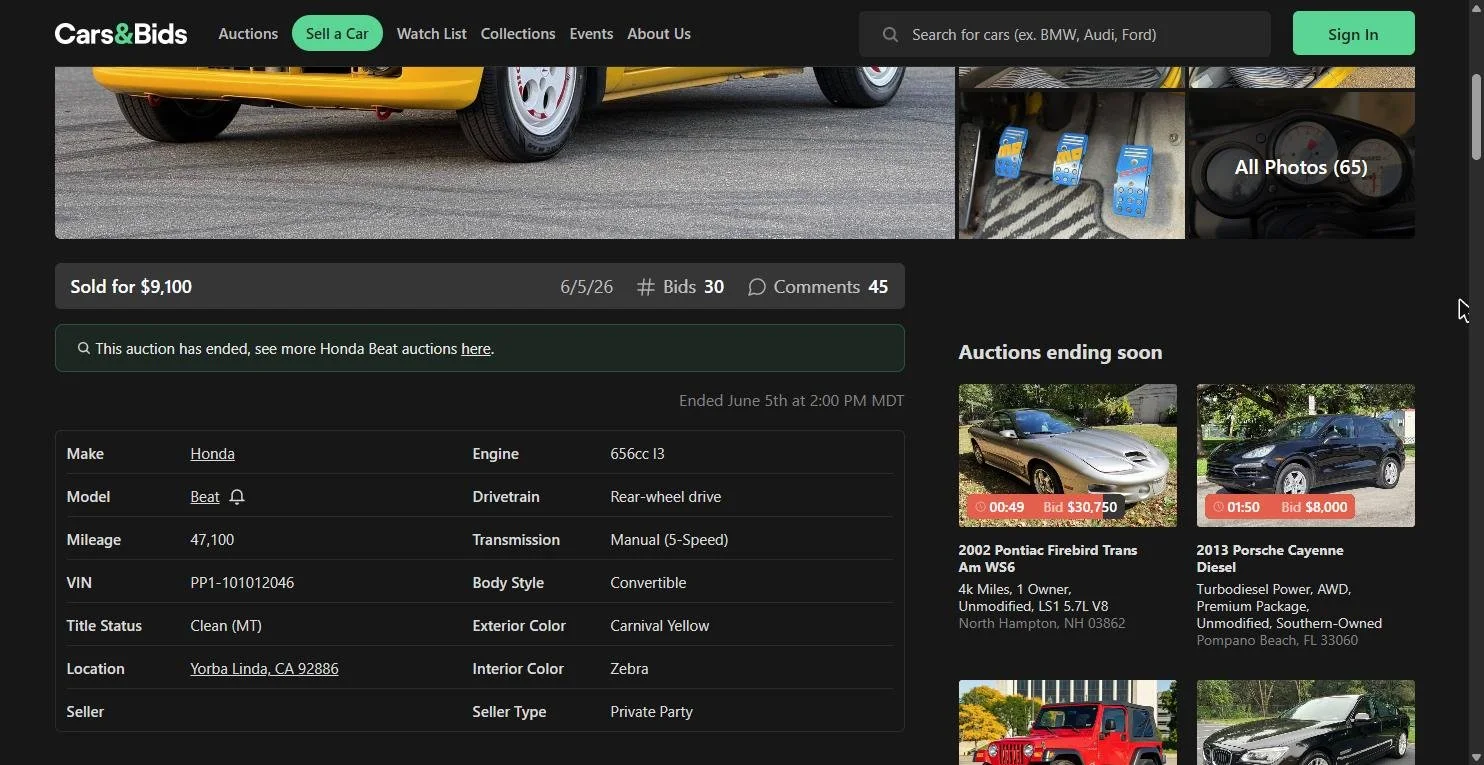Click the bell icon next to Beat

[x=237, y=497]
